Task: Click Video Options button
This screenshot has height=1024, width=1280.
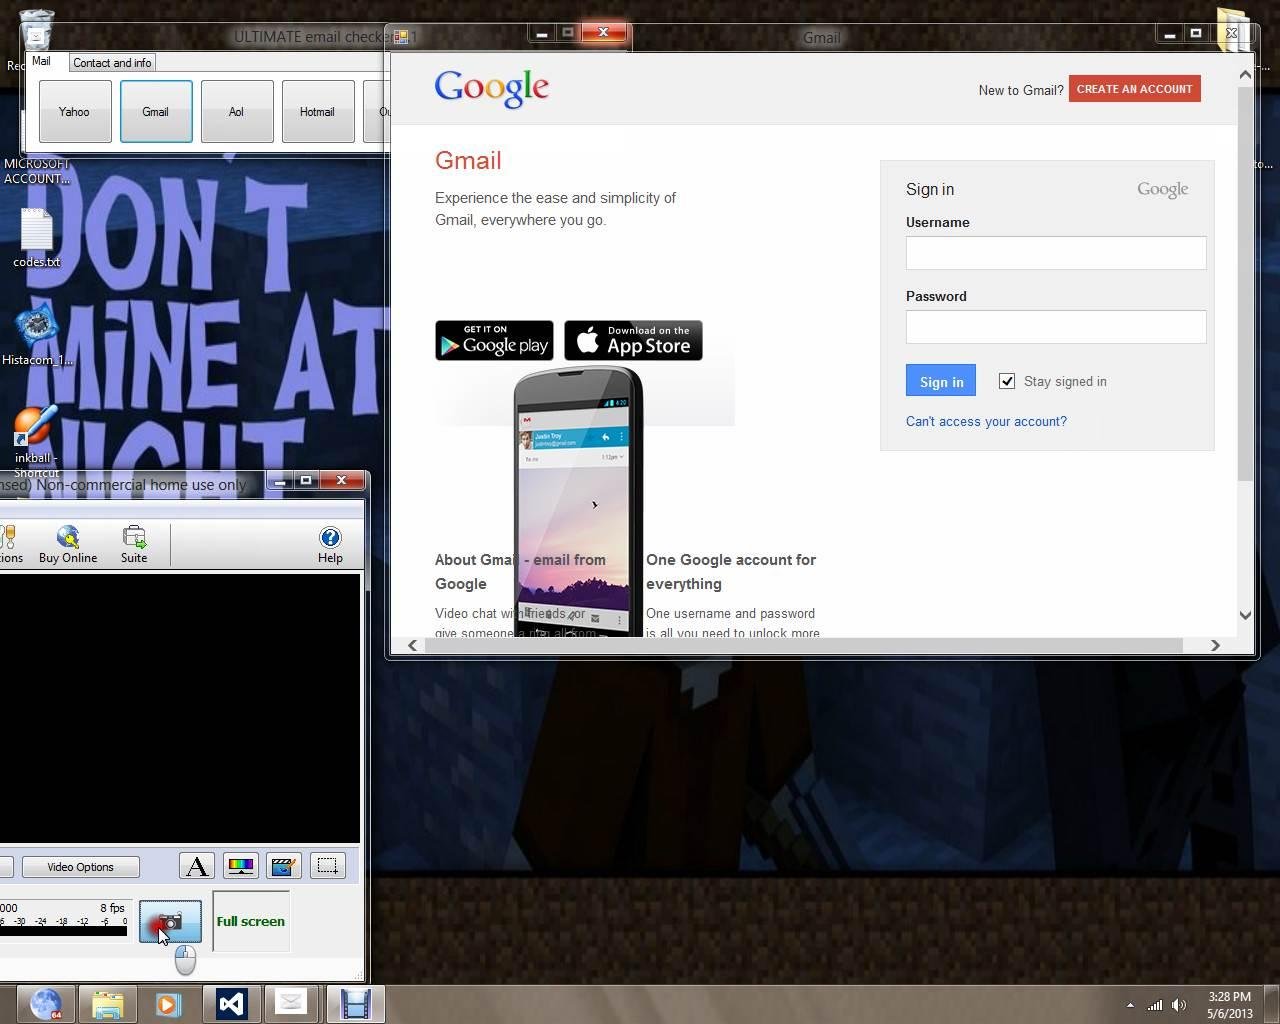Action: pyautogui.click(x=80, y=867)
